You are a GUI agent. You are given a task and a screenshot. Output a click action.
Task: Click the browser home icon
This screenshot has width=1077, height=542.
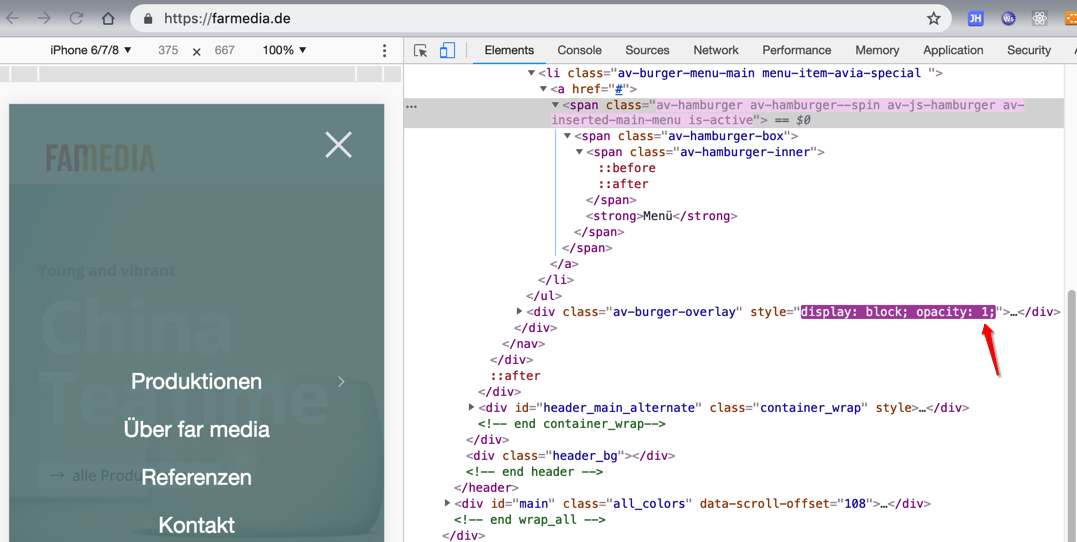[108, 18]
